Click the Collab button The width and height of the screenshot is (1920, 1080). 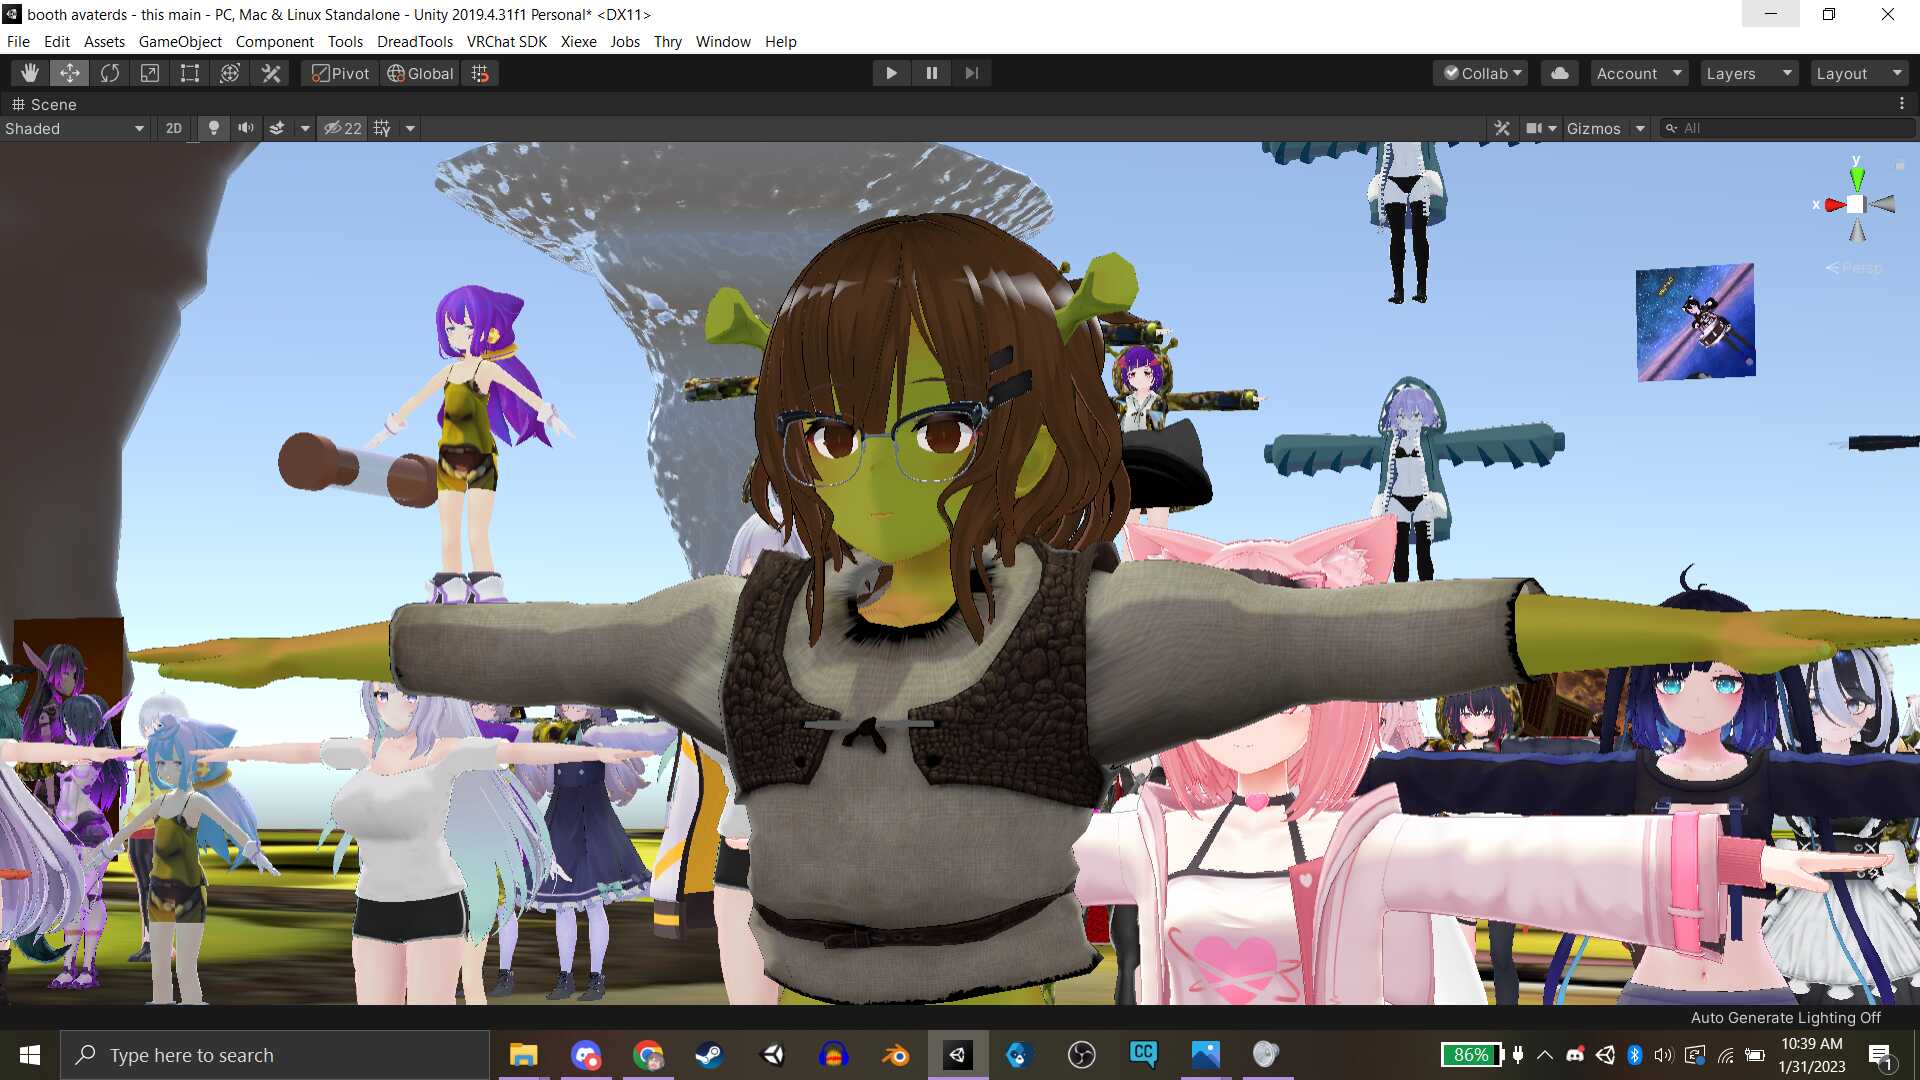click(x=1483, y=73)
